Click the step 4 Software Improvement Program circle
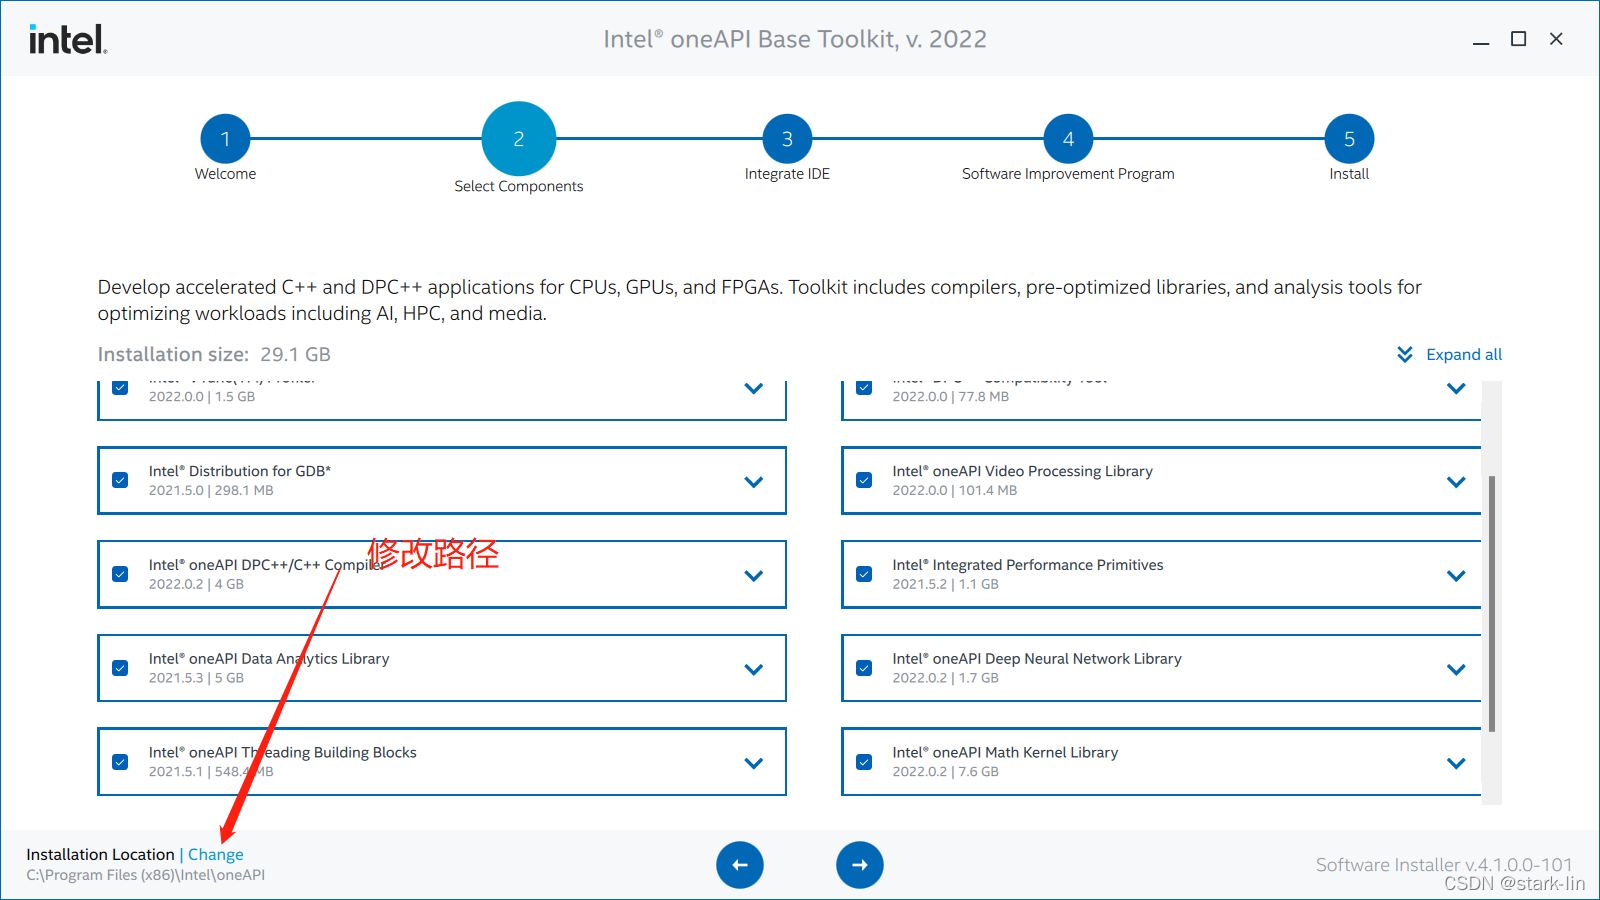This screenshot has width=1600, height=900. [1067, 139]
